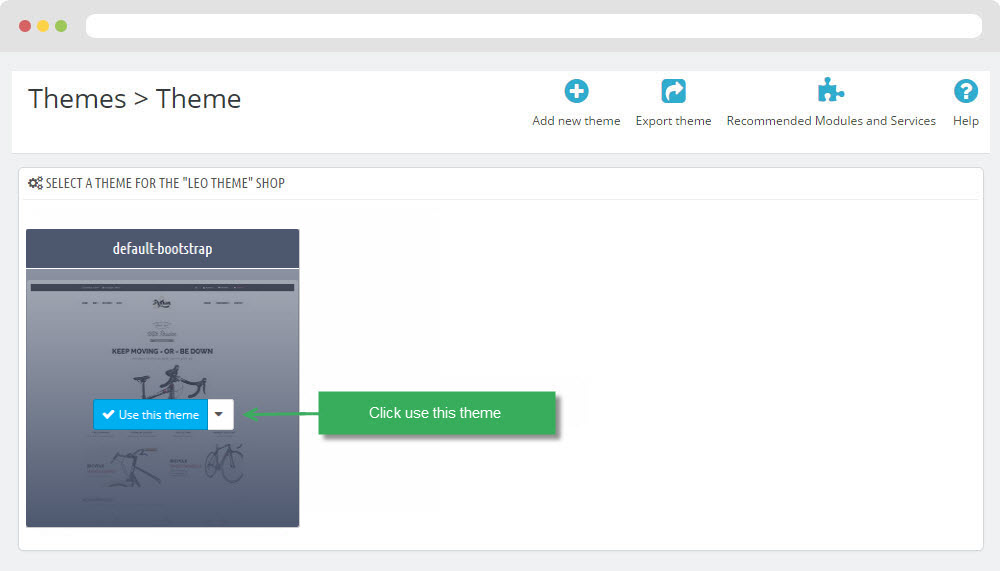Click the Export theme arrow icon
The image size is (1000, 571).
point(673,92)
